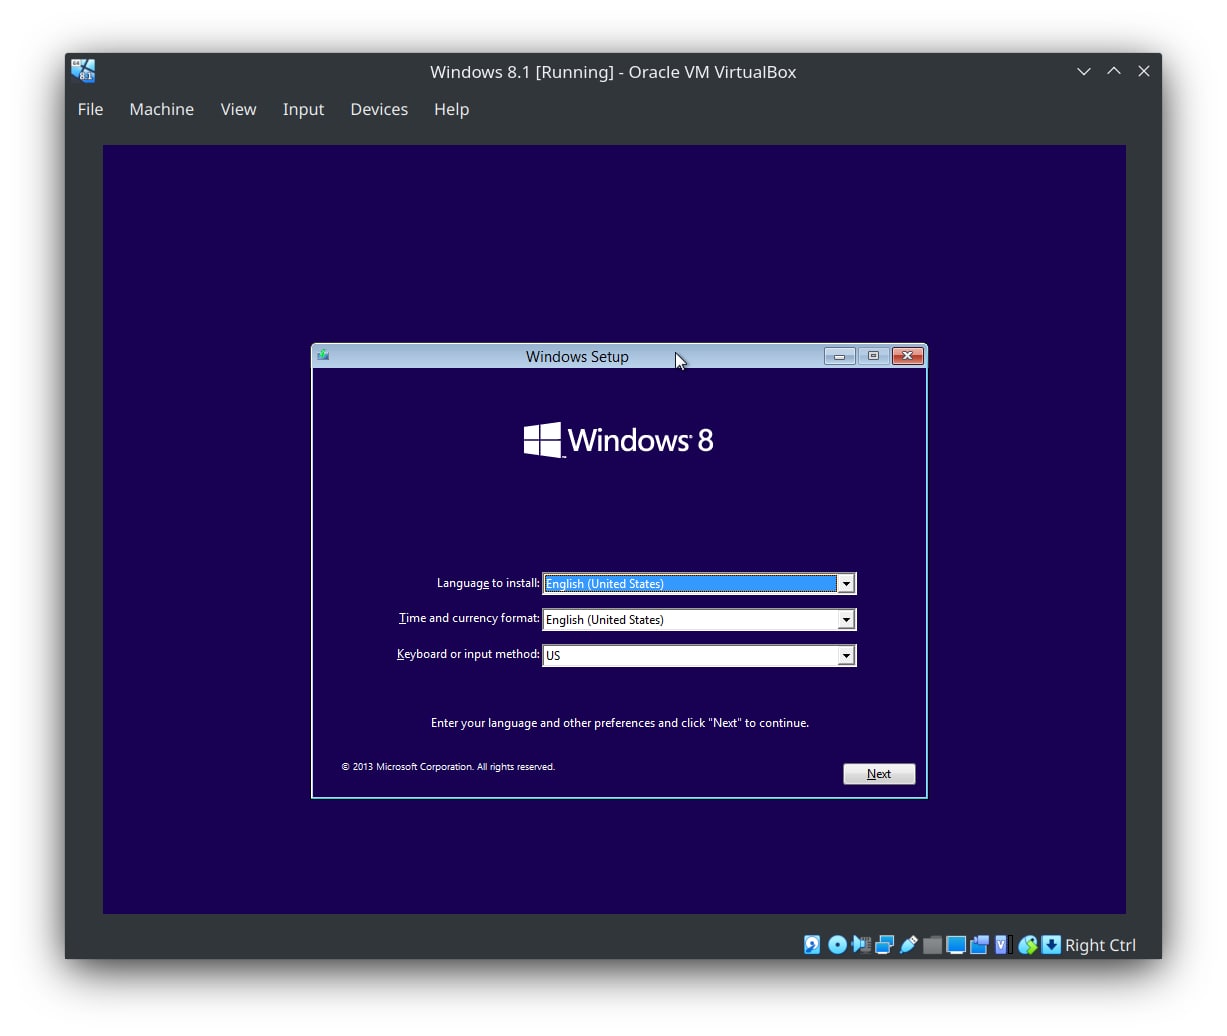Screen dimensions: 1227x1036
Task: Click the network adapter status icon
Action: 884,945
